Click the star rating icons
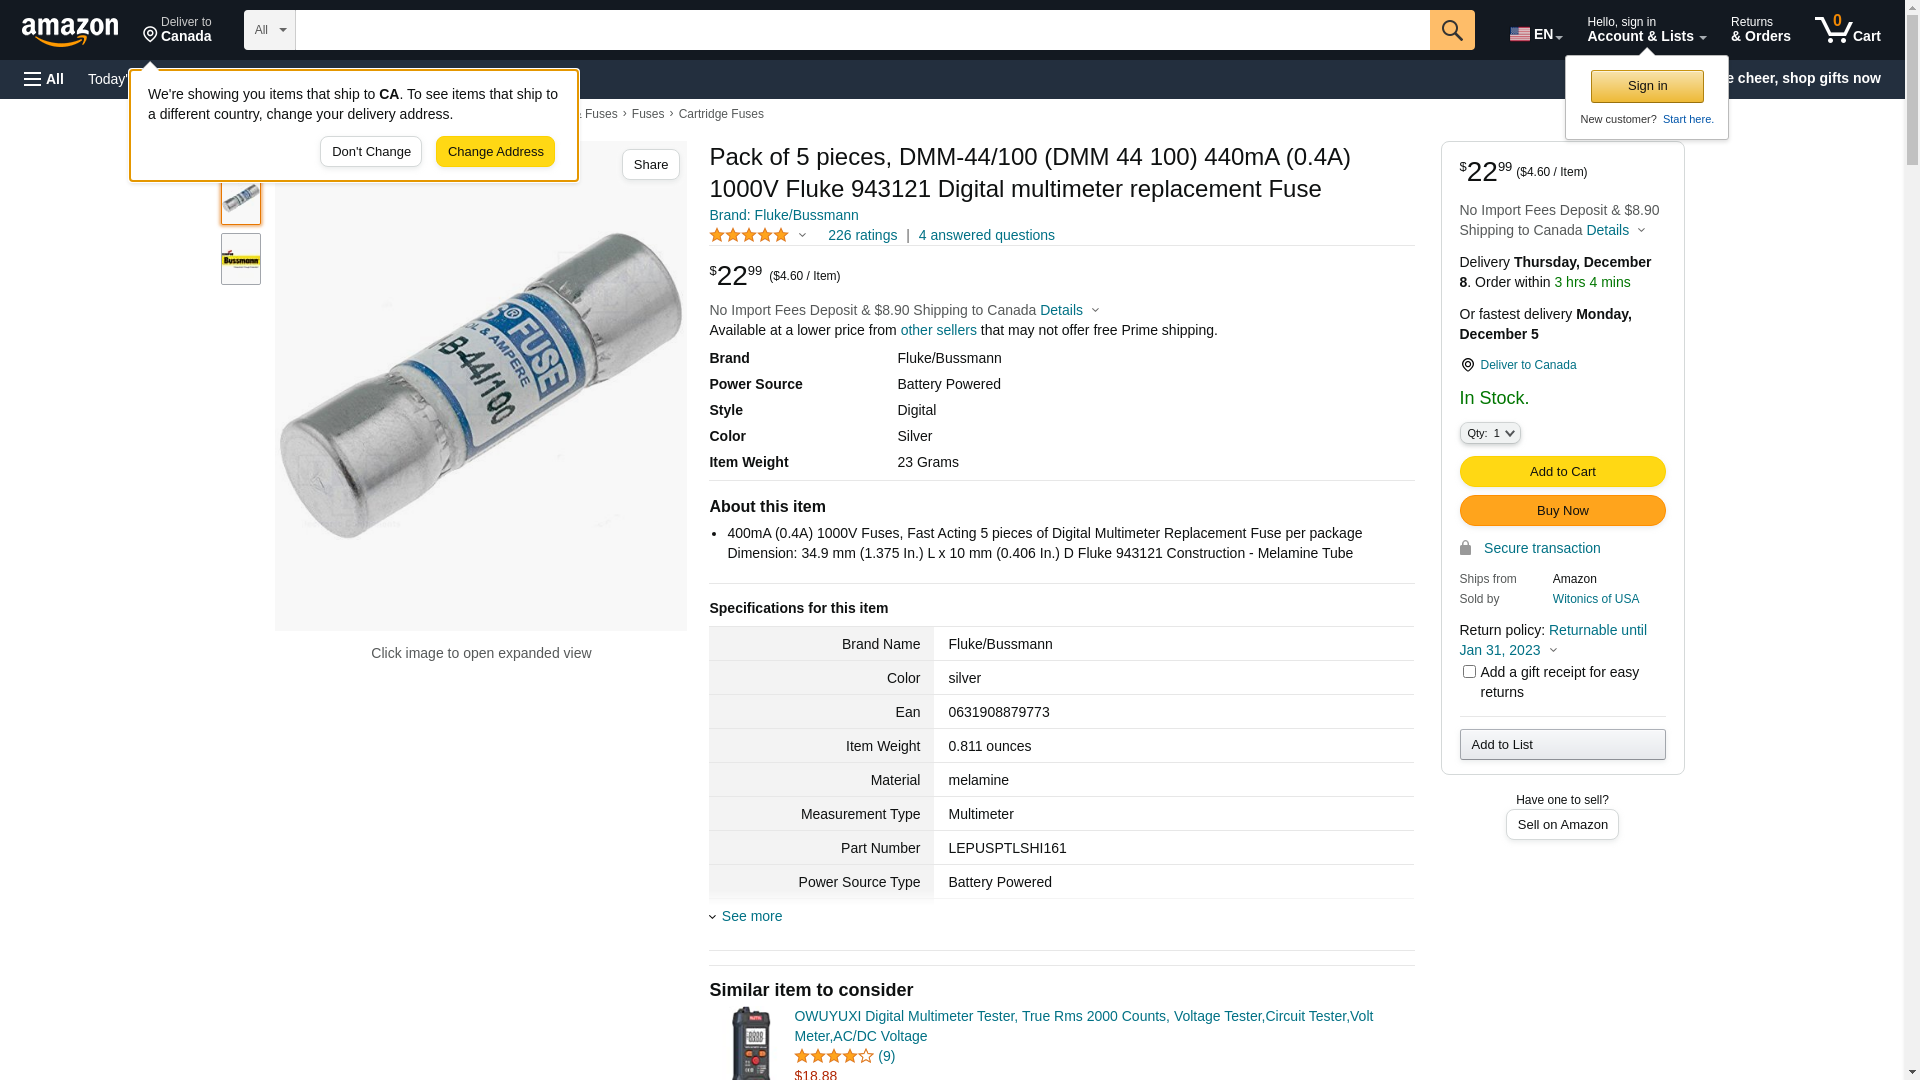1920x1080 pixels. [749, 235]
